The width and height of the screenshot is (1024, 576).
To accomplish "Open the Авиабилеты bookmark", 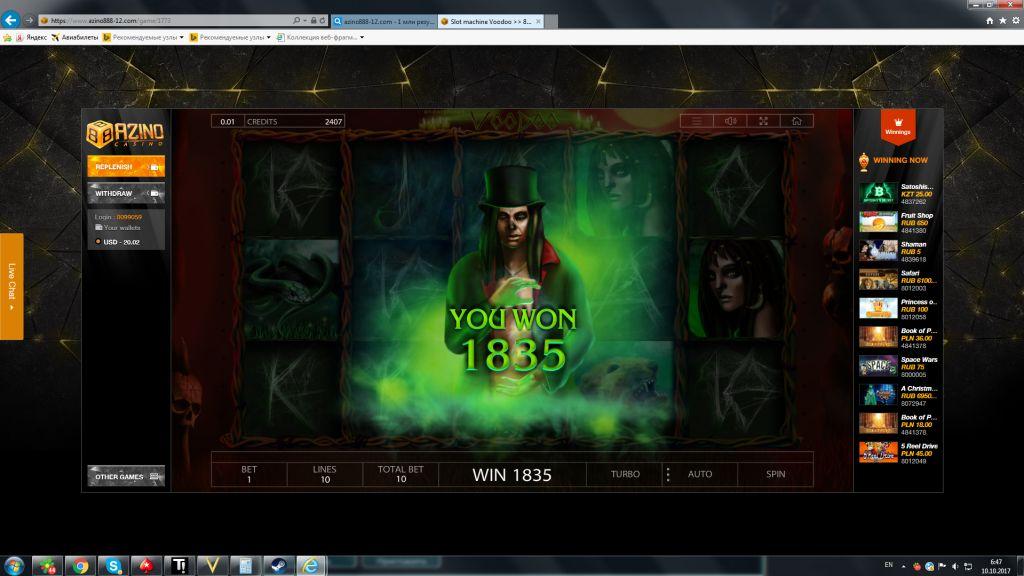I will [x=74, y=37].
